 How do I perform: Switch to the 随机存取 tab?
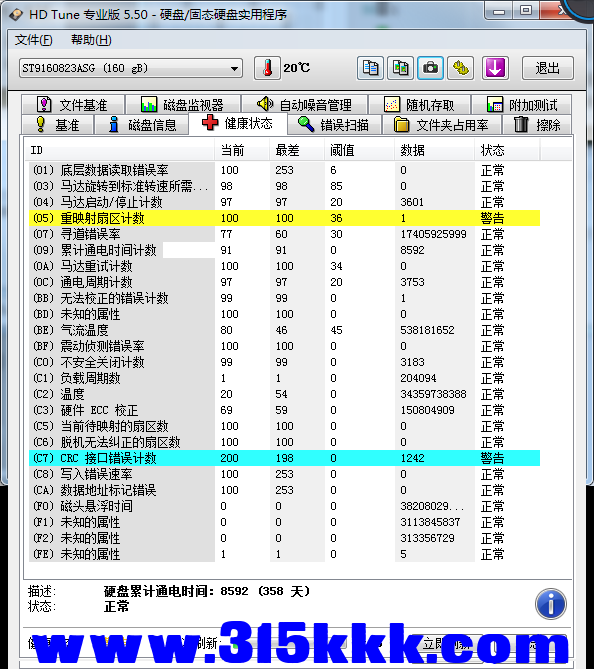click(419, 105)
